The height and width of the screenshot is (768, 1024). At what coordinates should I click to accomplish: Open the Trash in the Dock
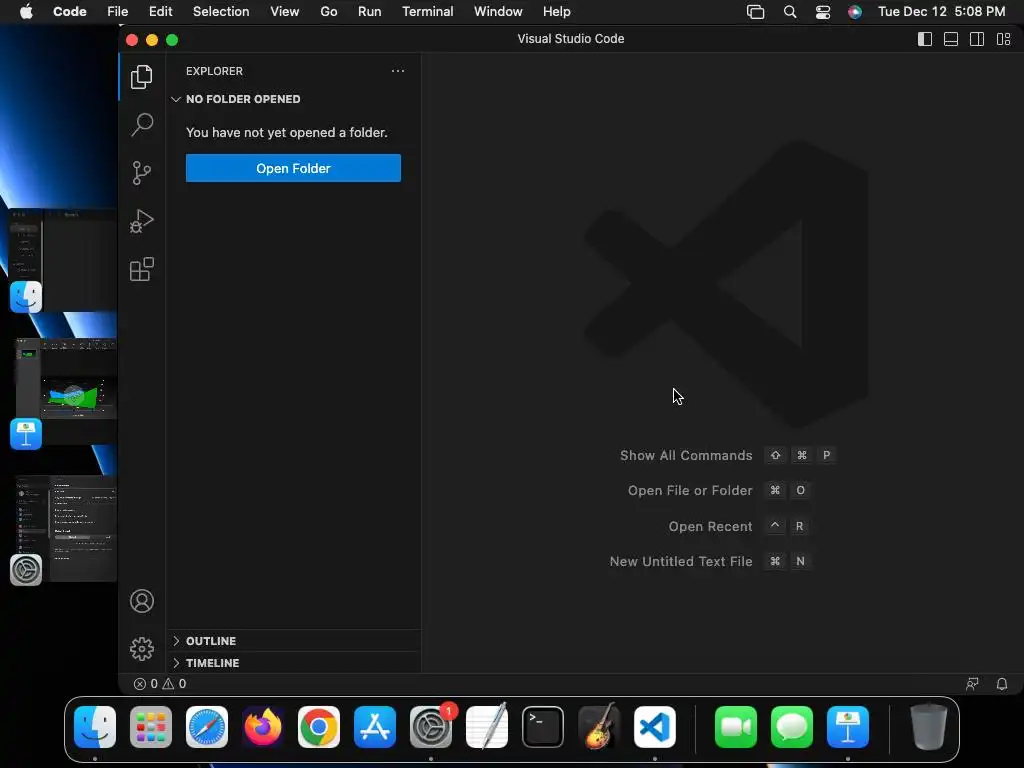(929, 727)
